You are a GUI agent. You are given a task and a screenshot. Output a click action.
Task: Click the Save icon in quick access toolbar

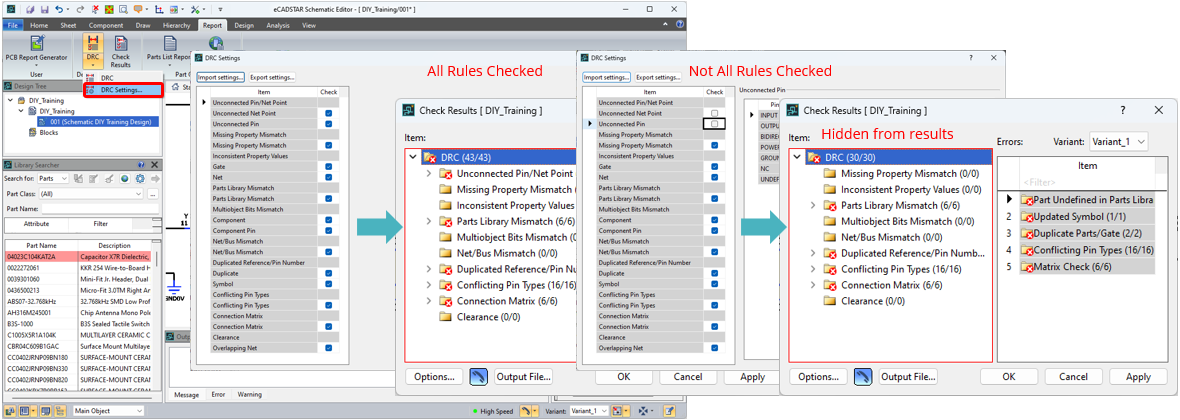[44, 9]
